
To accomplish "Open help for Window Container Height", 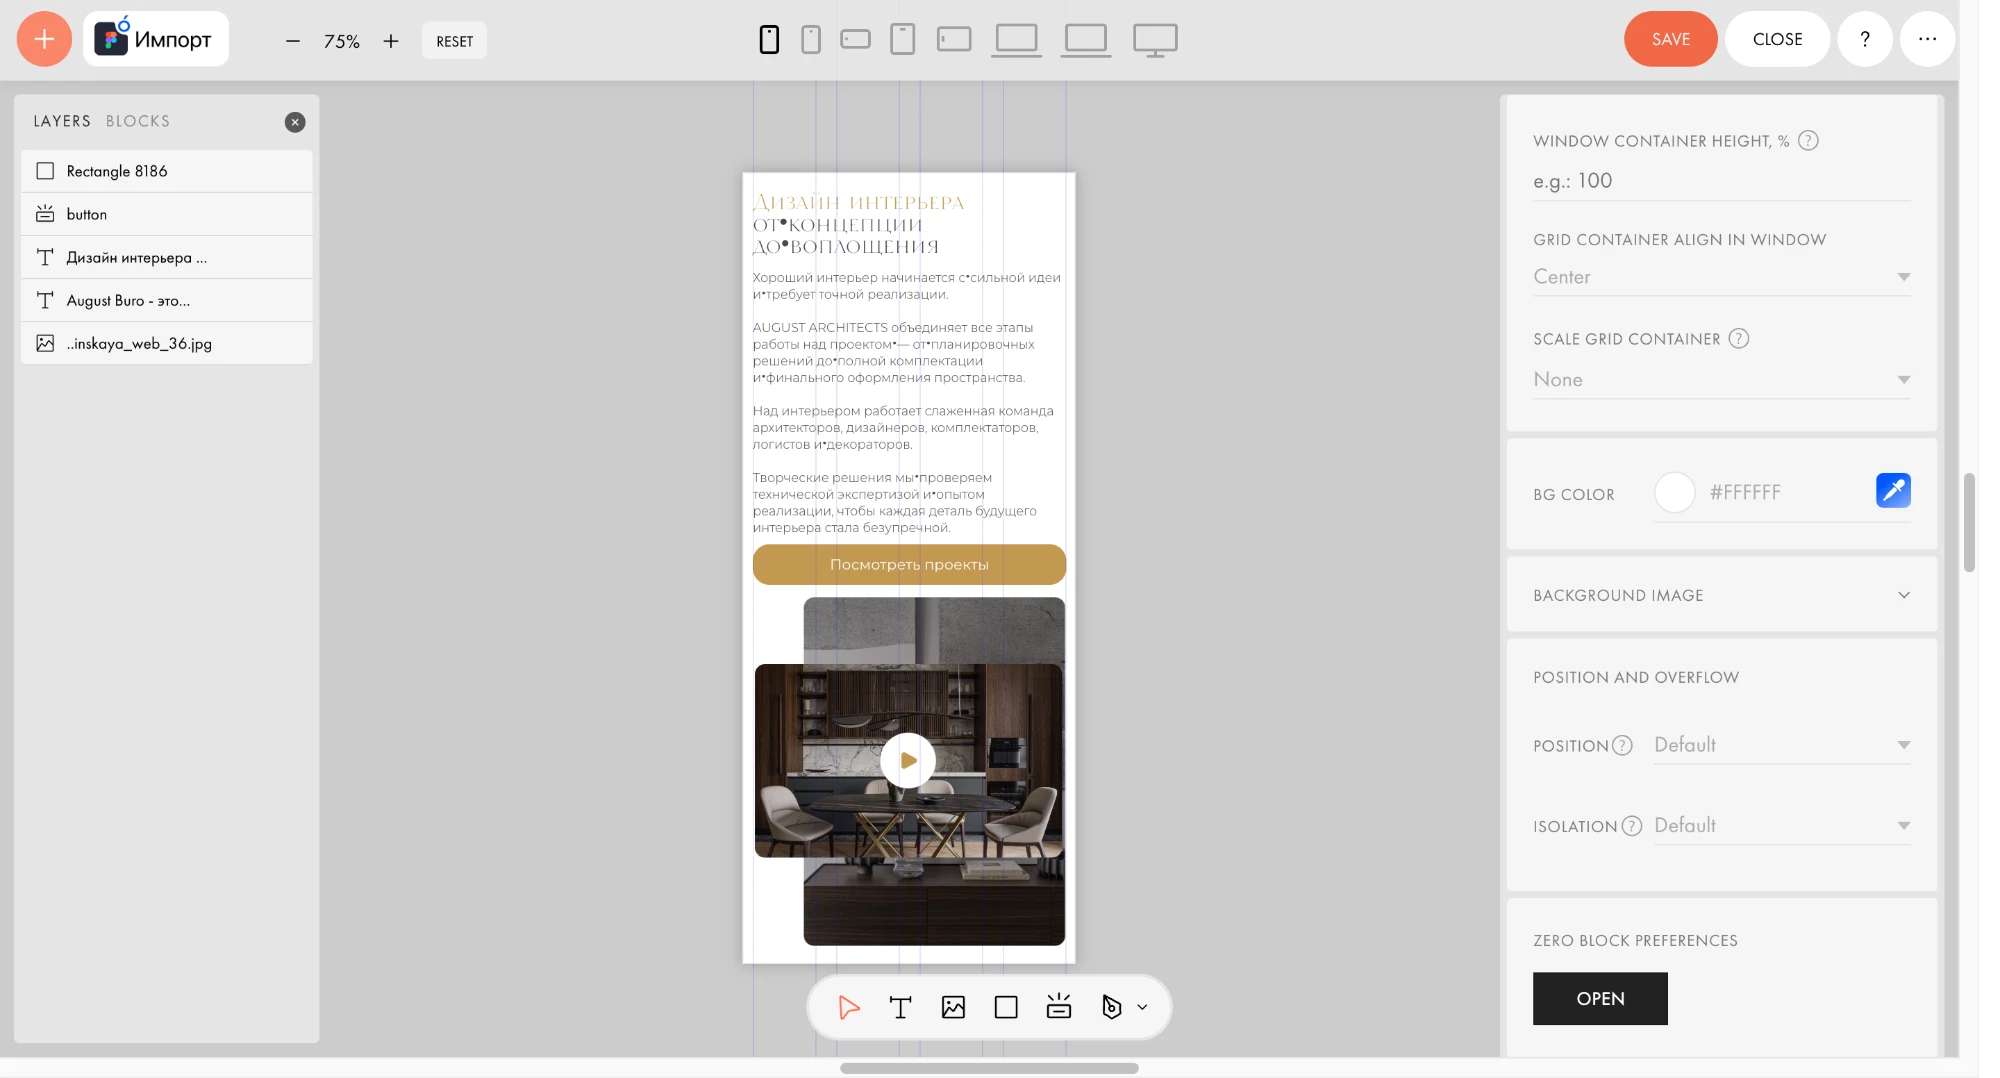I will tap(1808, 141).
